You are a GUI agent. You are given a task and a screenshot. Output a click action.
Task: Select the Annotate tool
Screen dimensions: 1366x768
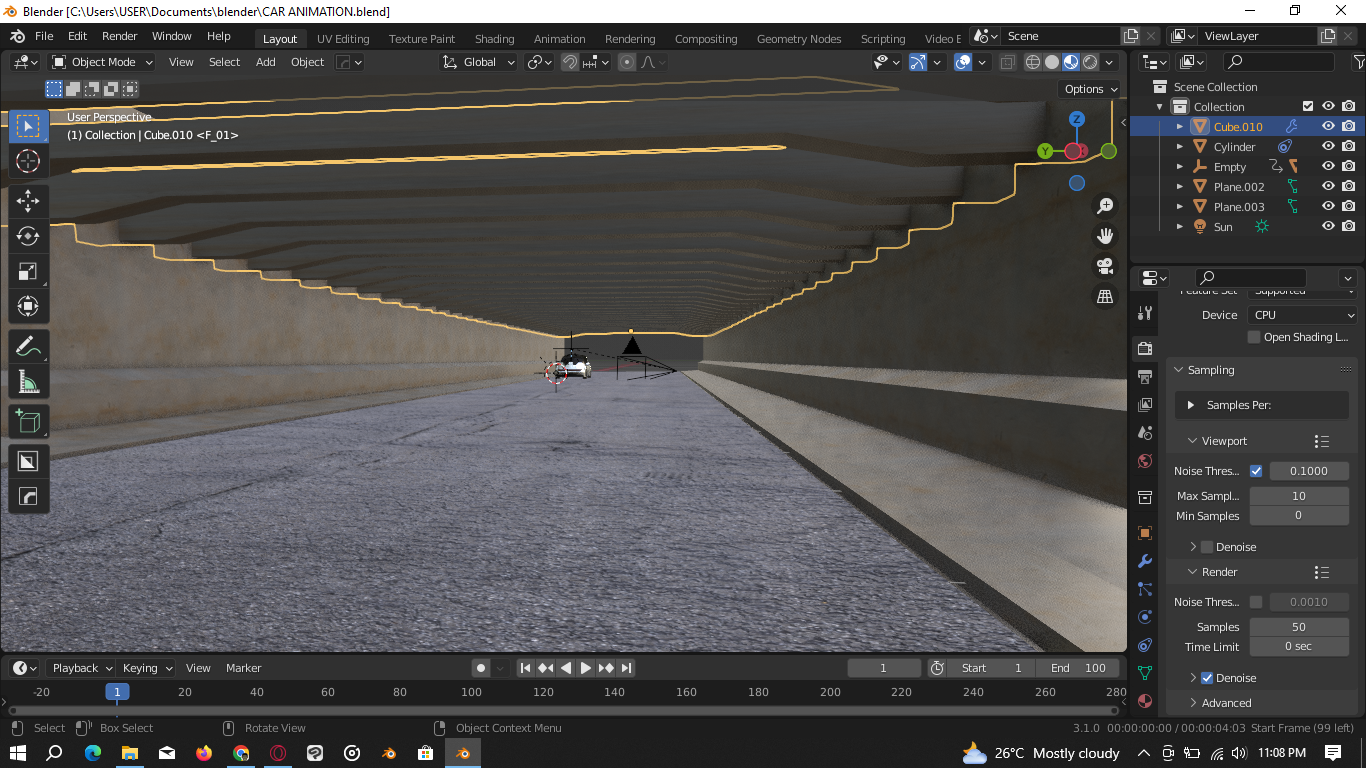pyautogui.click(x=28, y=347)
